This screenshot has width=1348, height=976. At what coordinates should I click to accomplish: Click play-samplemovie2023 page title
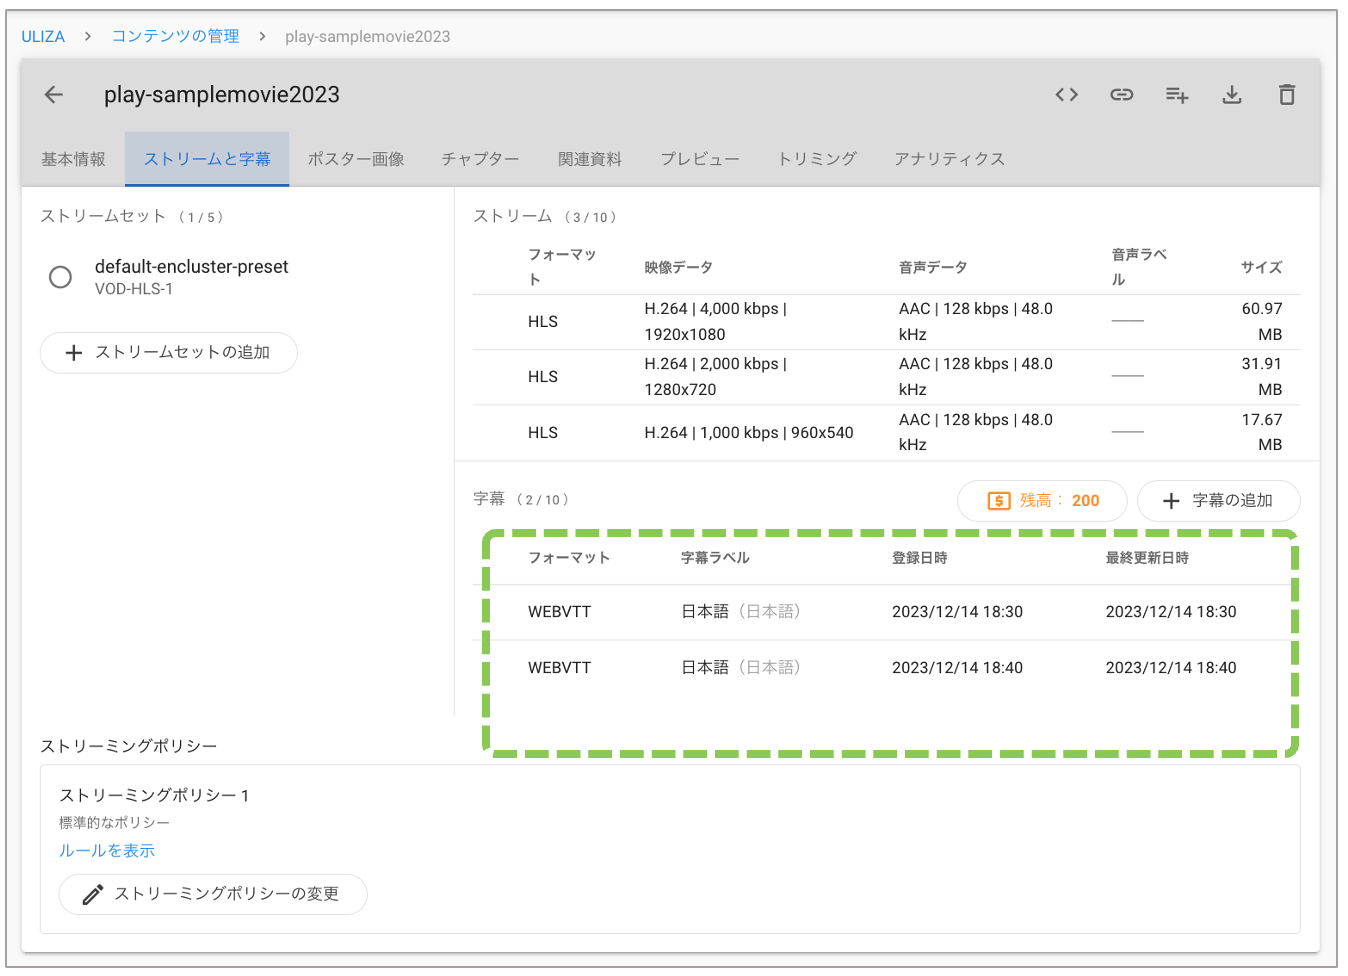[x=222, y=95]
